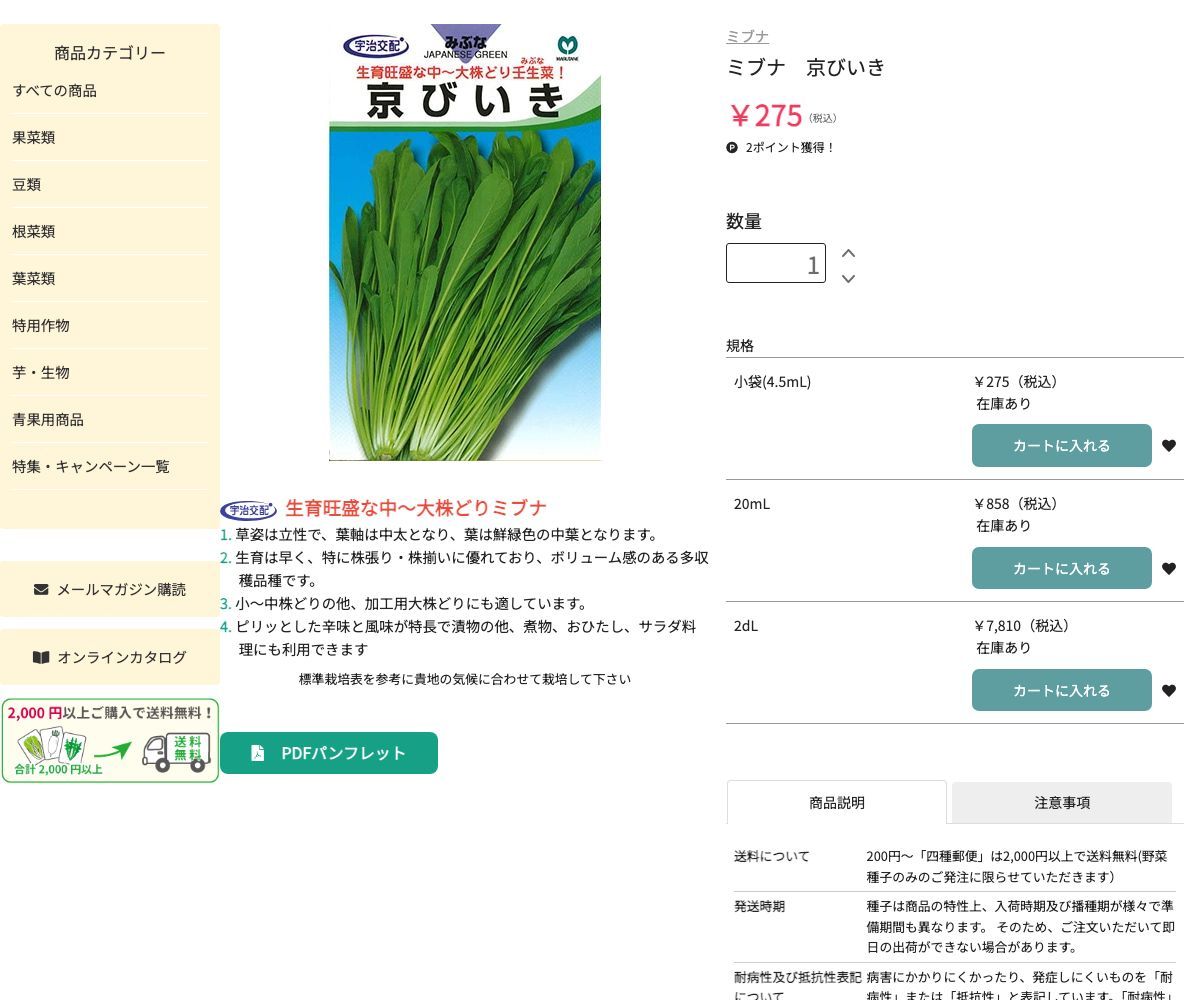Favorite the 小袋(4.5mL) size with heart icon

[x=1168, y=446]
